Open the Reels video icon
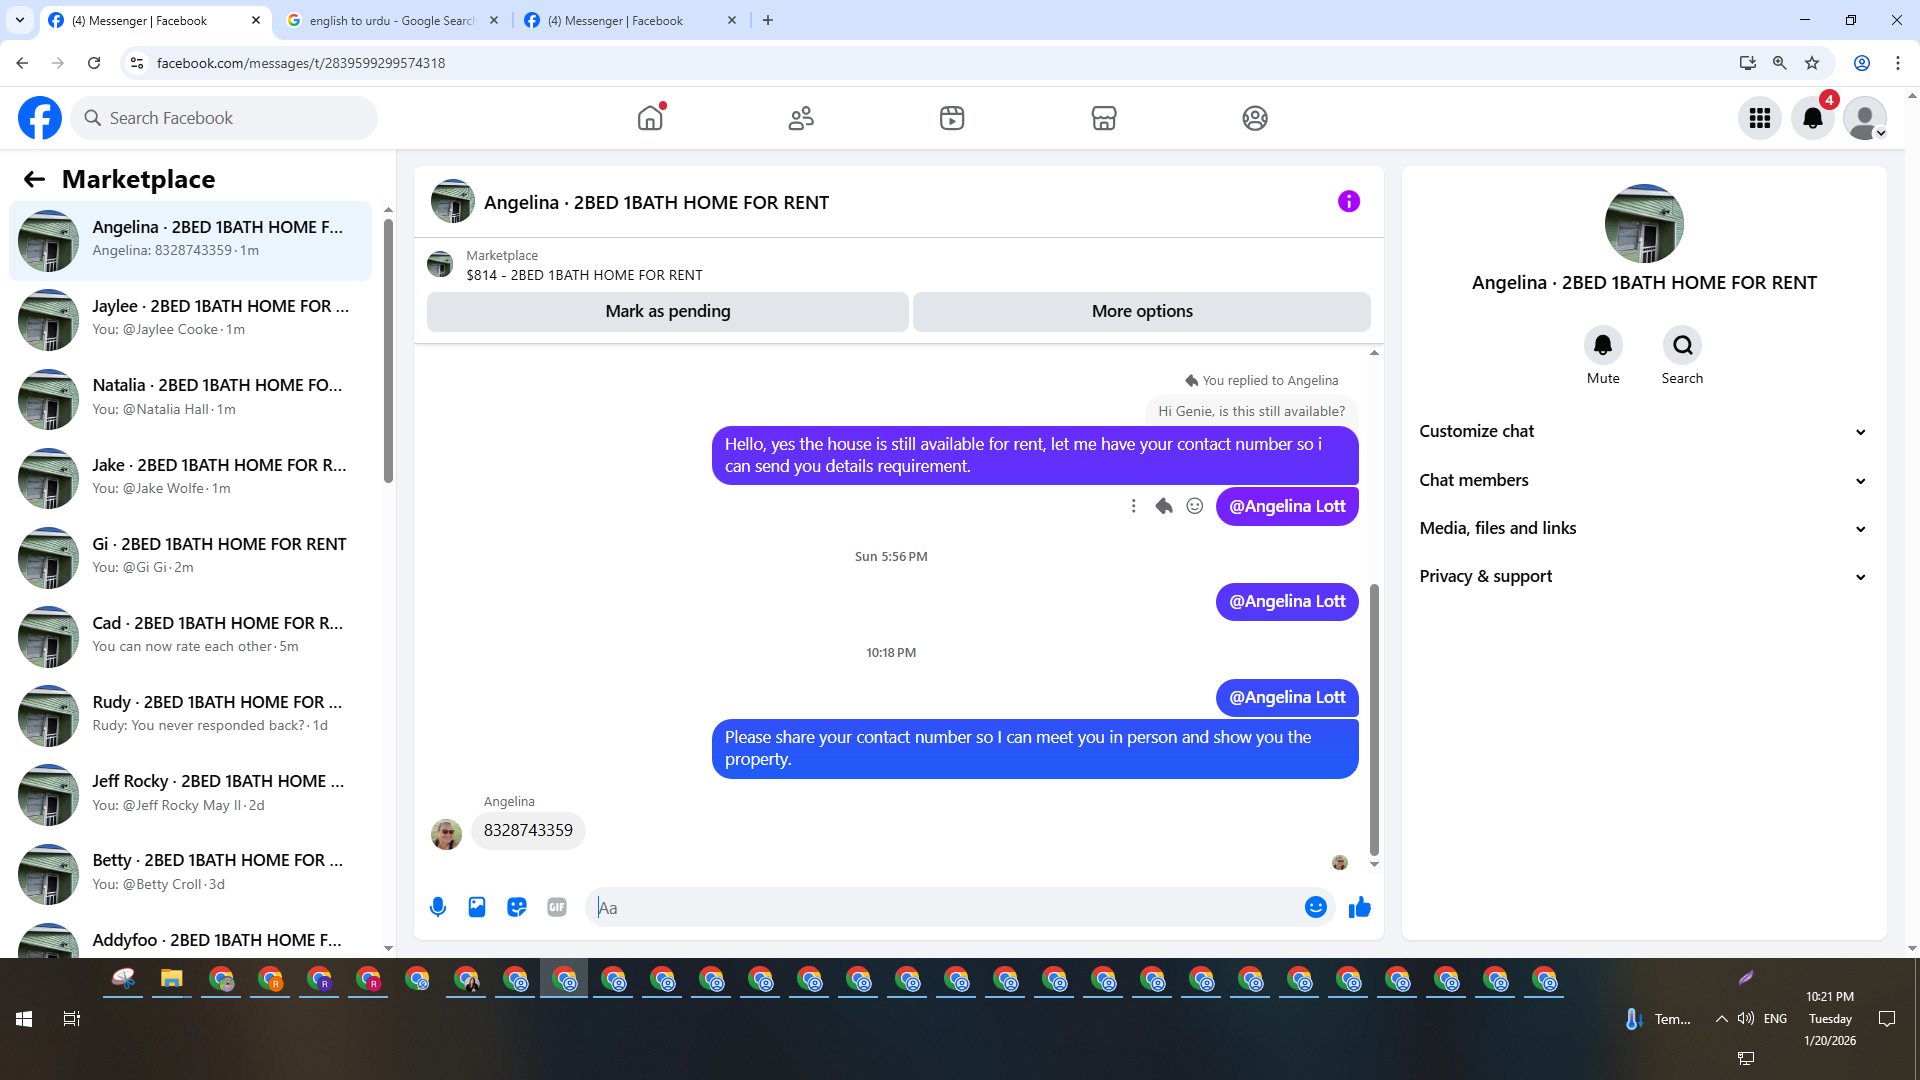Viewport: 1920px width, 1080px height. click(x=952, y=118)
